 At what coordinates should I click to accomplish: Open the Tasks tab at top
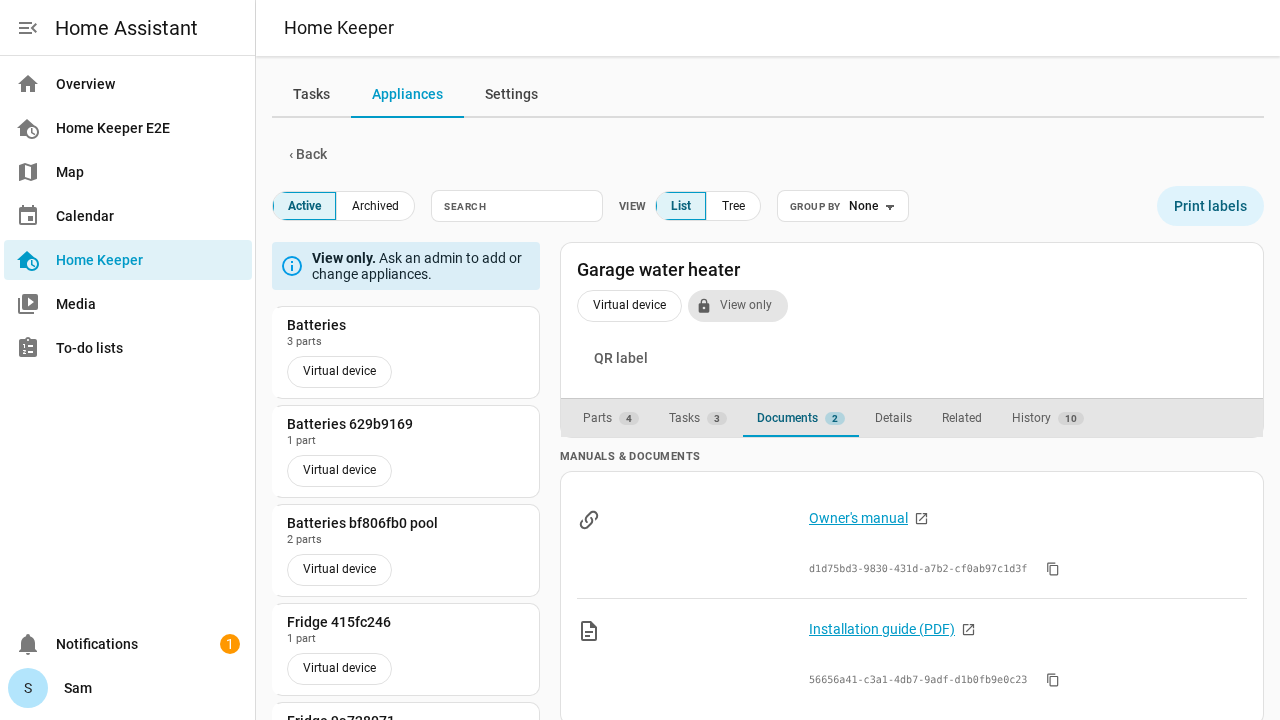click(x=311, y=94)
